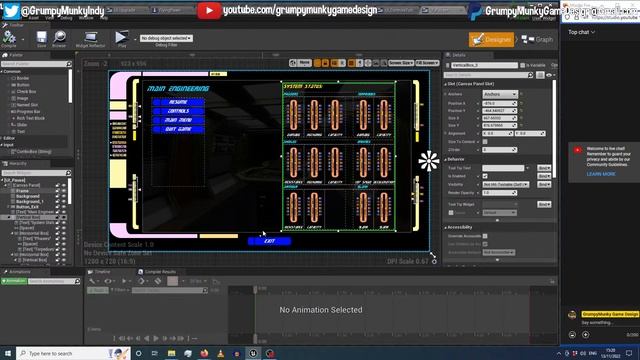
Task: Select Button widget in the palette
Action: coord(23,85)
